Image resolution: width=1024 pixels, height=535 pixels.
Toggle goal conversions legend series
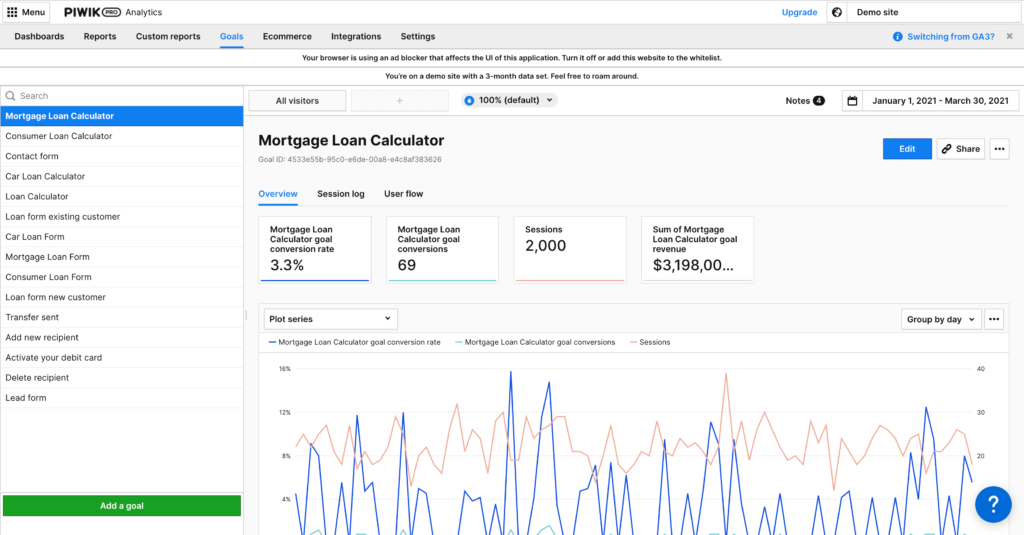click(x=538, y=342)
